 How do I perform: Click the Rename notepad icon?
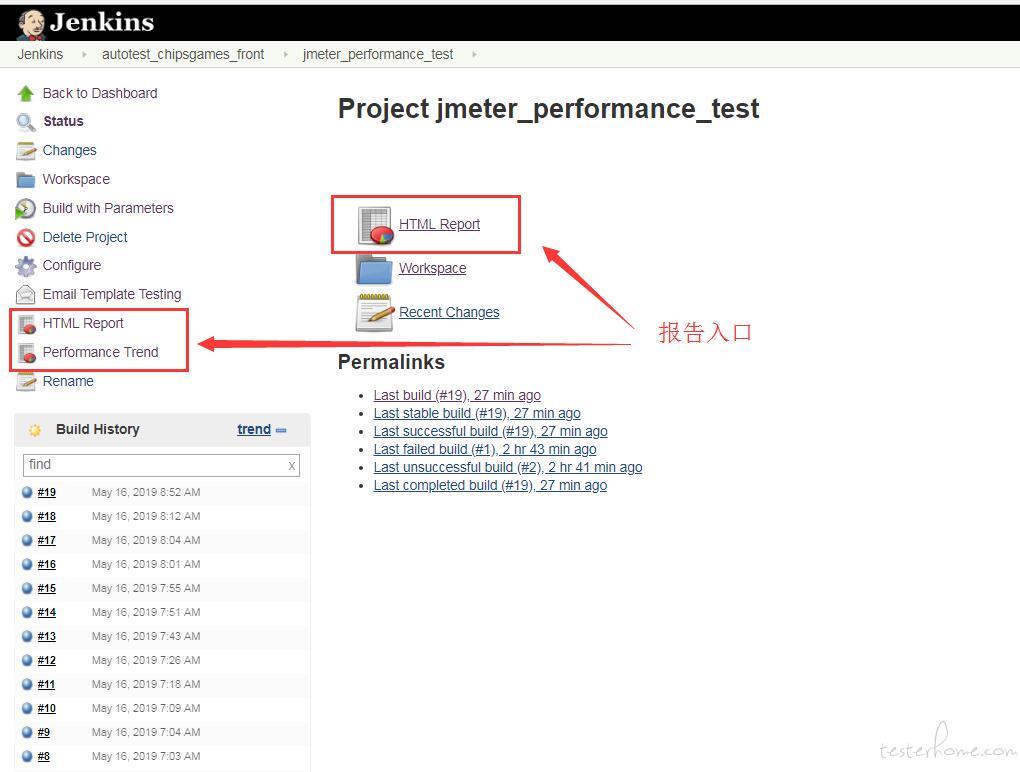click(x=26, y=381)
